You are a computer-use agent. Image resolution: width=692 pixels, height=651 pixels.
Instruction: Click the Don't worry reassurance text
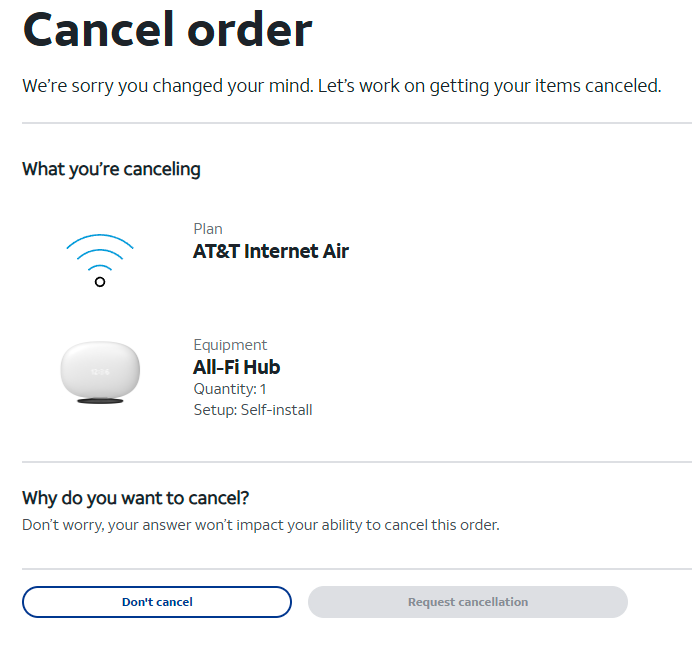click(261, 525)
